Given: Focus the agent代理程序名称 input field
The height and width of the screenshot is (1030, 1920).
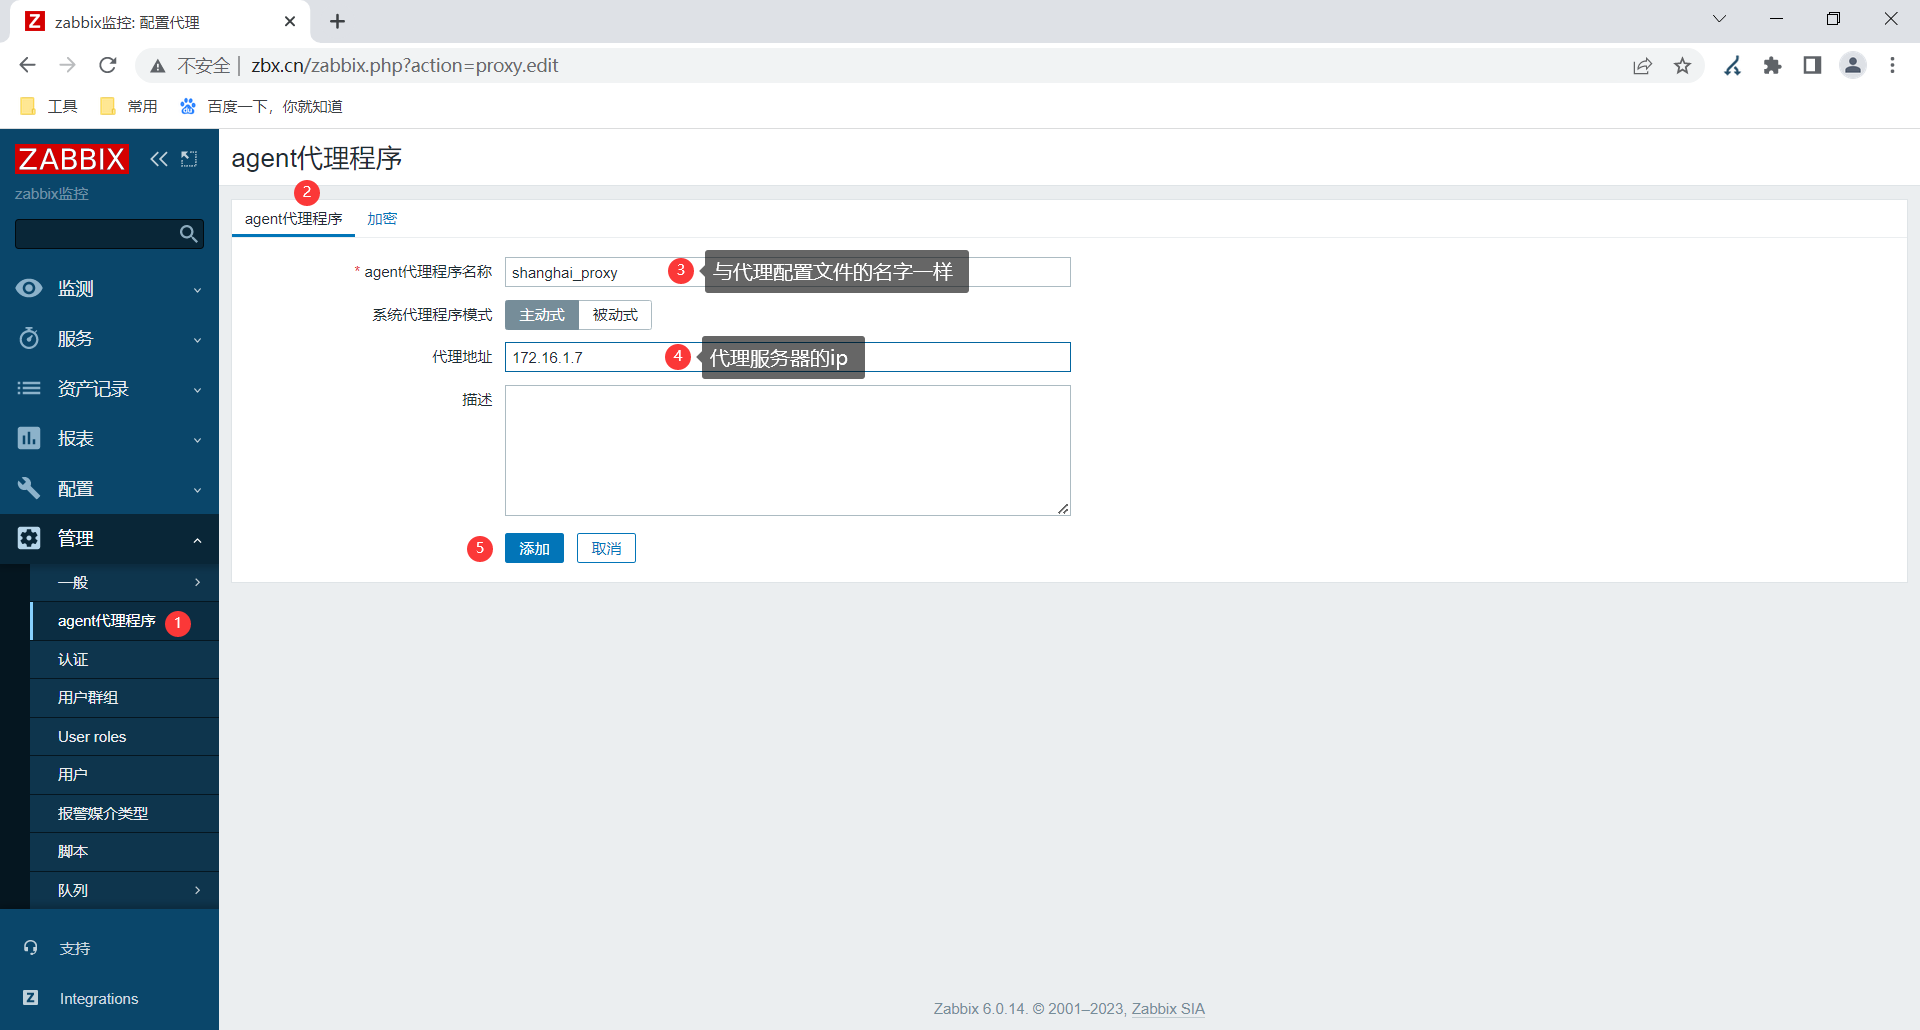Looking at the screenshot, I should click(x=787, y=272).
